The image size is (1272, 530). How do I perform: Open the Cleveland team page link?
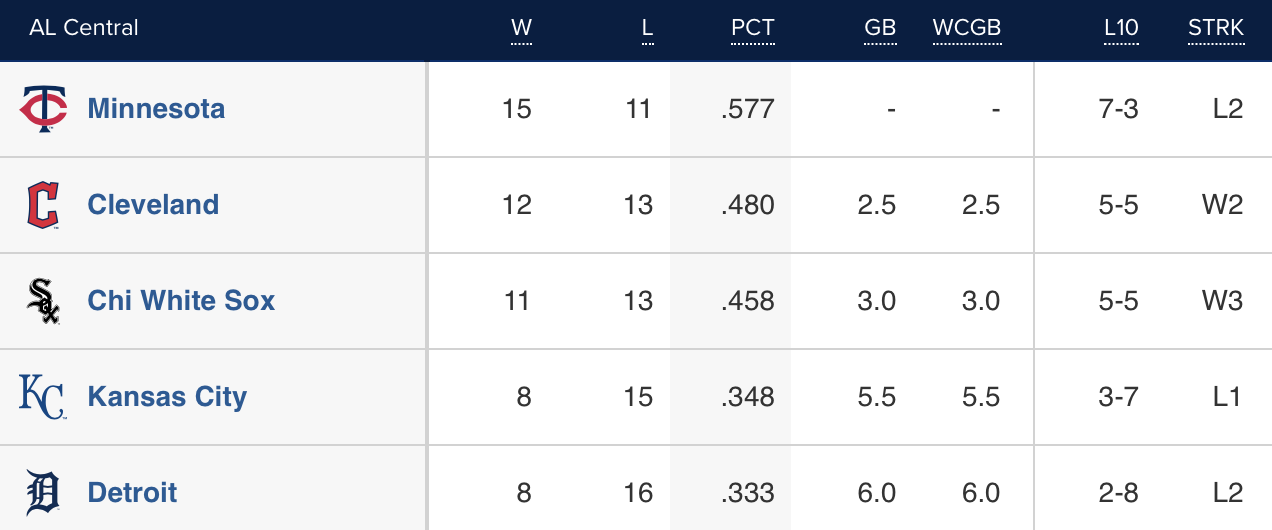coord(153,205)
